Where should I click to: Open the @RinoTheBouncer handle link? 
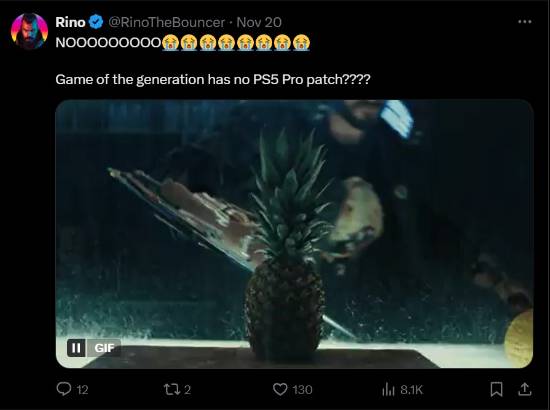click(x=166, y=22)
